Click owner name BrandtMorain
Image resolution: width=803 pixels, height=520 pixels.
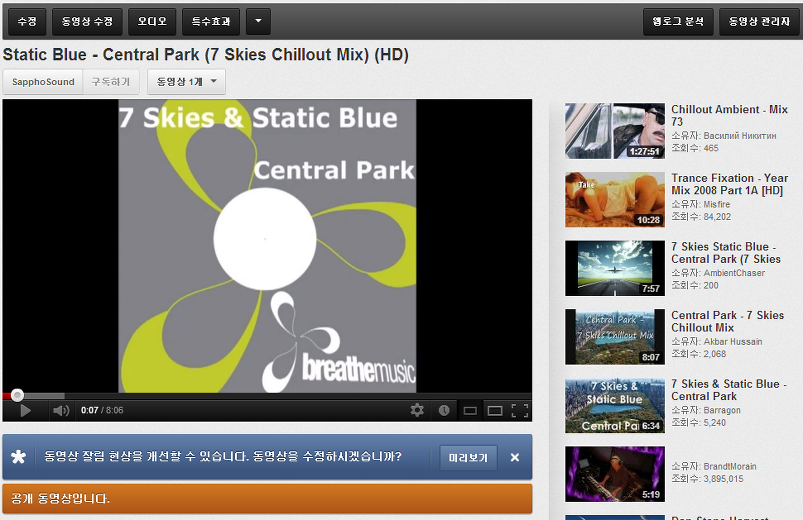coord(730,467)
